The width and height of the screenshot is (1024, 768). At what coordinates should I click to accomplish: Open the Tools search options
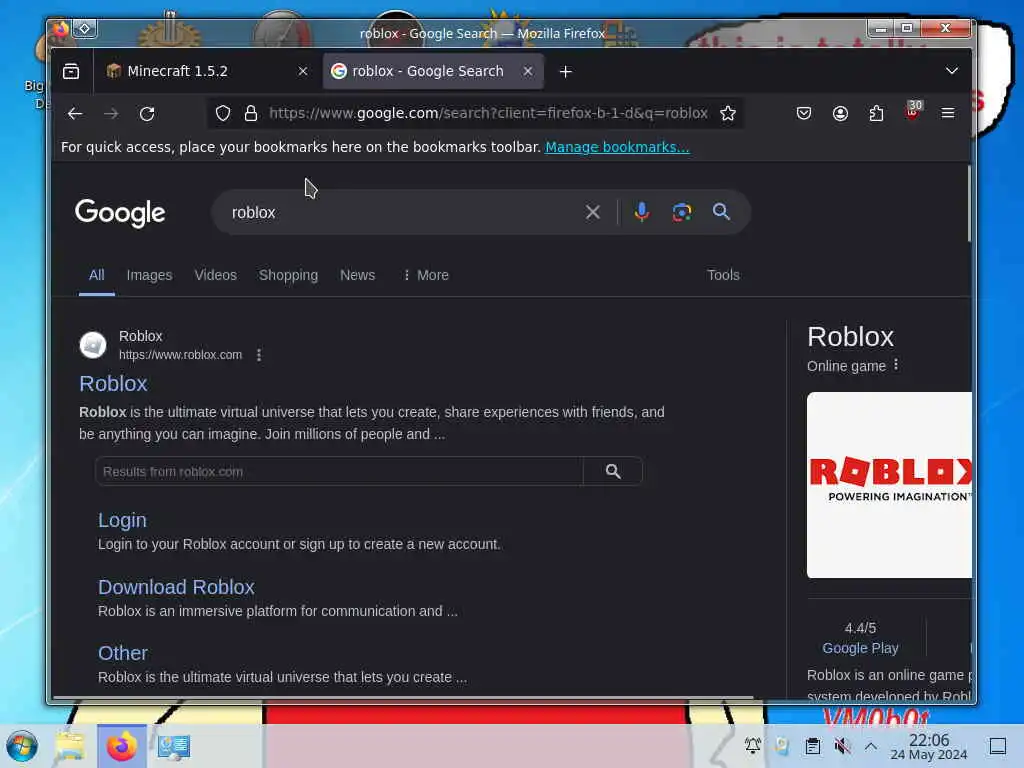point(723,275)
